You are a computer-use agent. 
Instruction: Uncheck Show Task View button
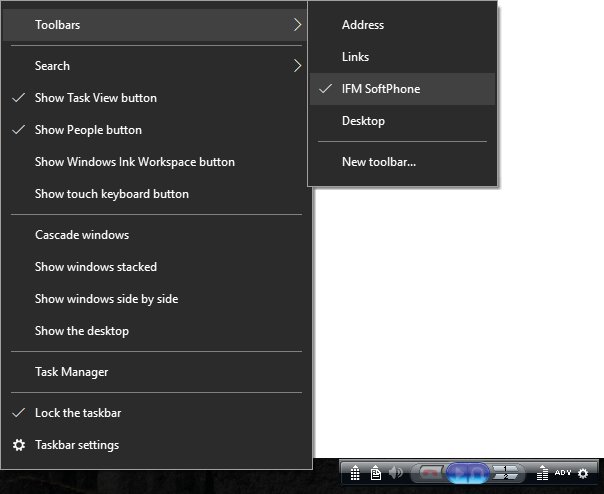(x=156, y=98)
